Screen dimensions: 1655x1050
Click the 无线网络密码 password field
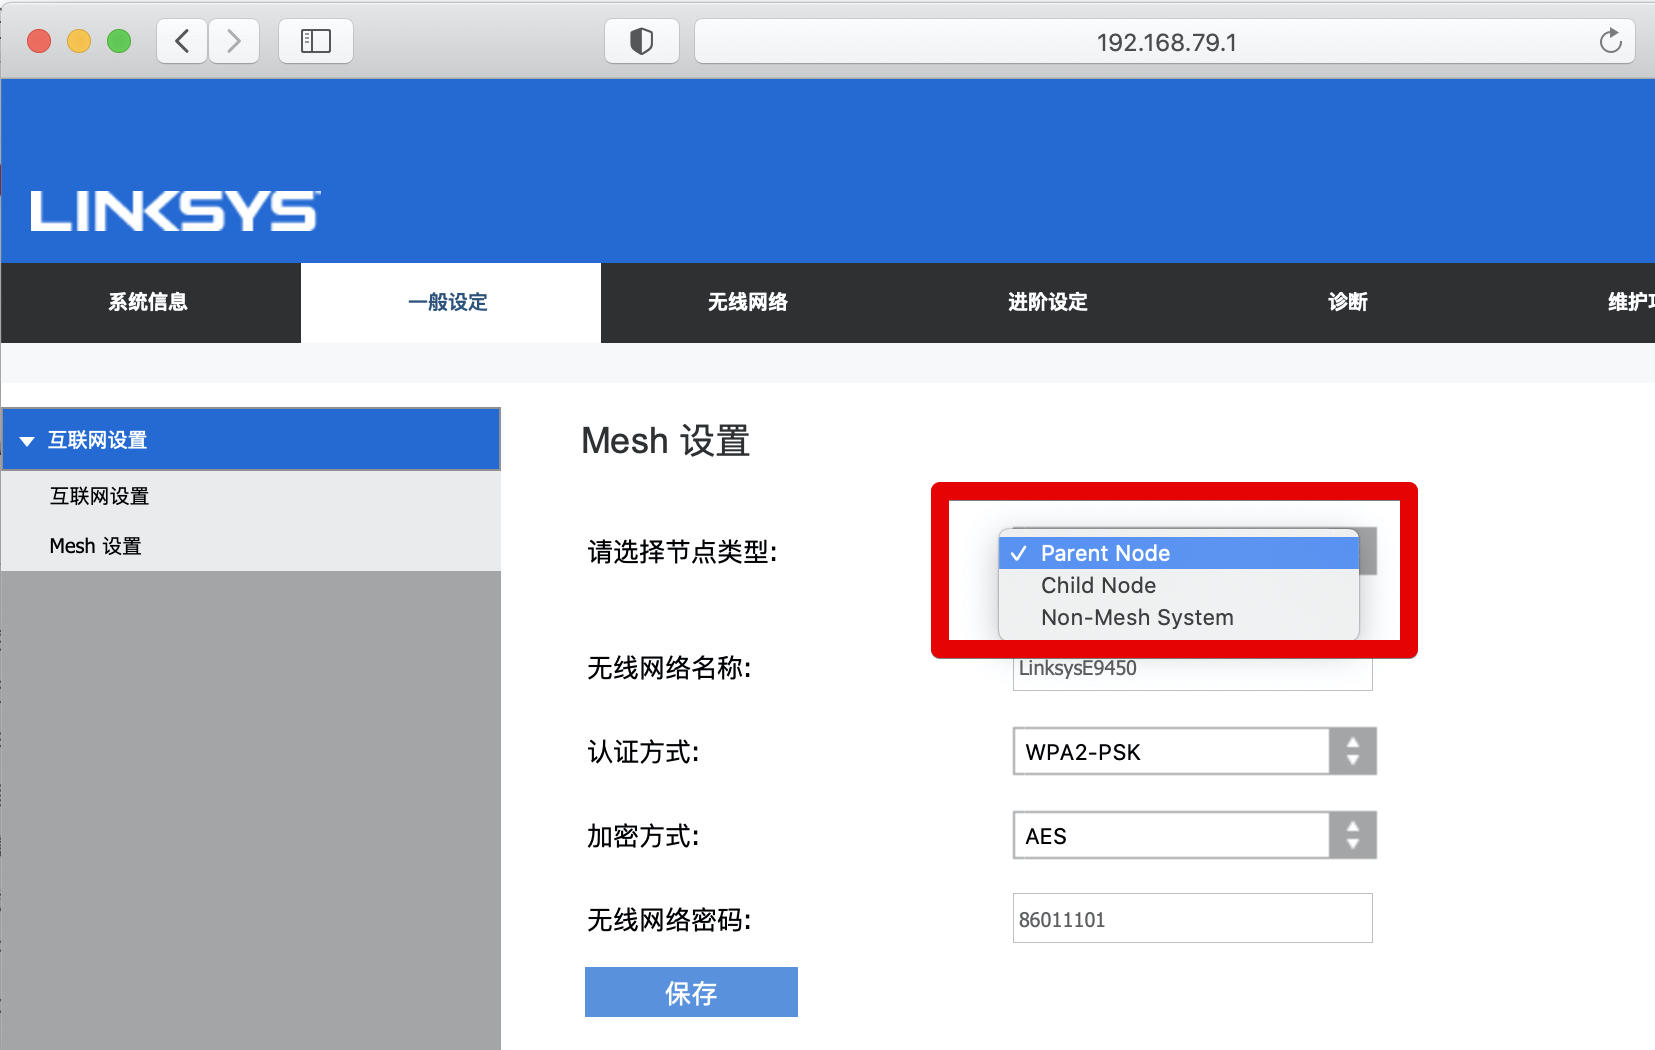(x=1190, y=917)
